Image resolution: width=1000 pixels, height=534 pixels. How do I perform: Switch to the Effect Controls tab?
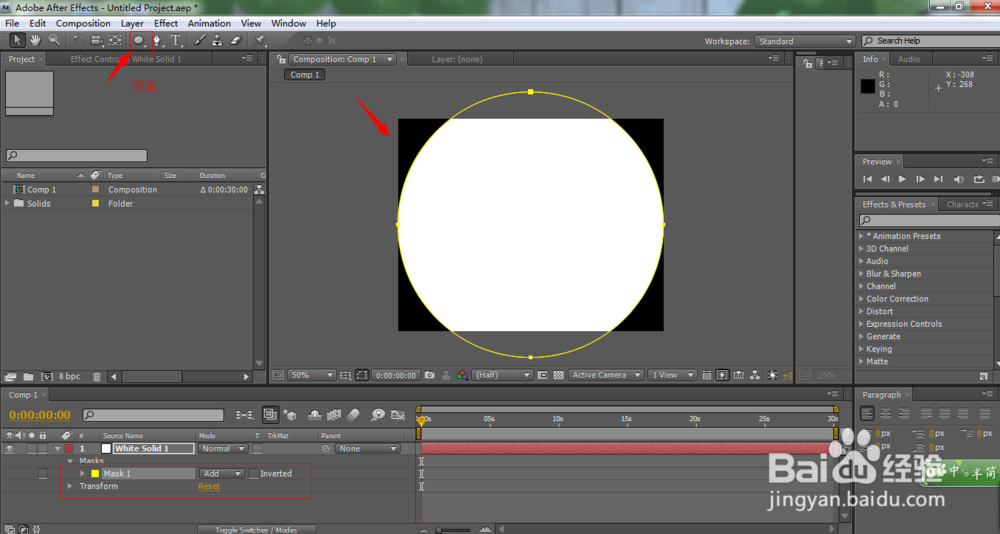point(126,59)
